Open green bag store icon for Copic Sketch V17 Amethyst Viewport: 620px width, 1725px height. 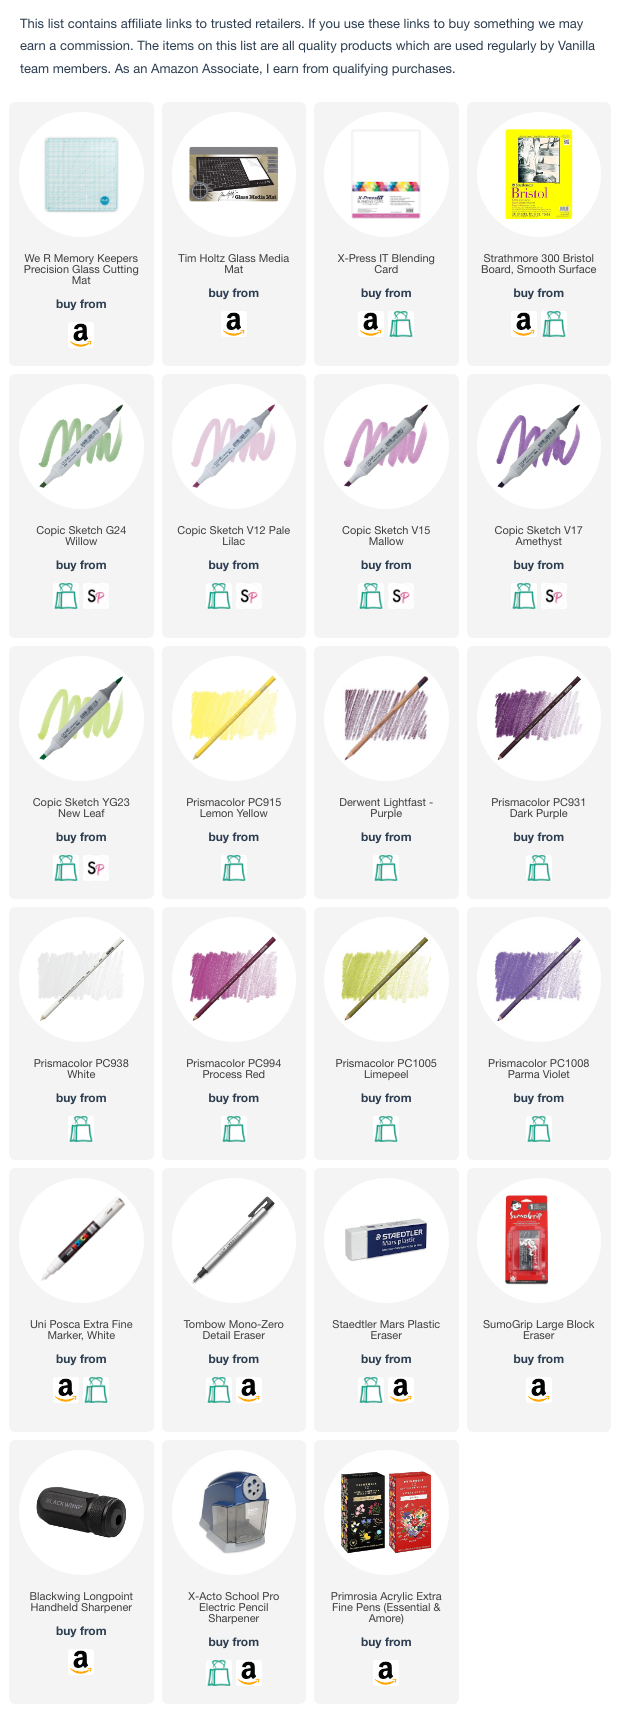524,596
